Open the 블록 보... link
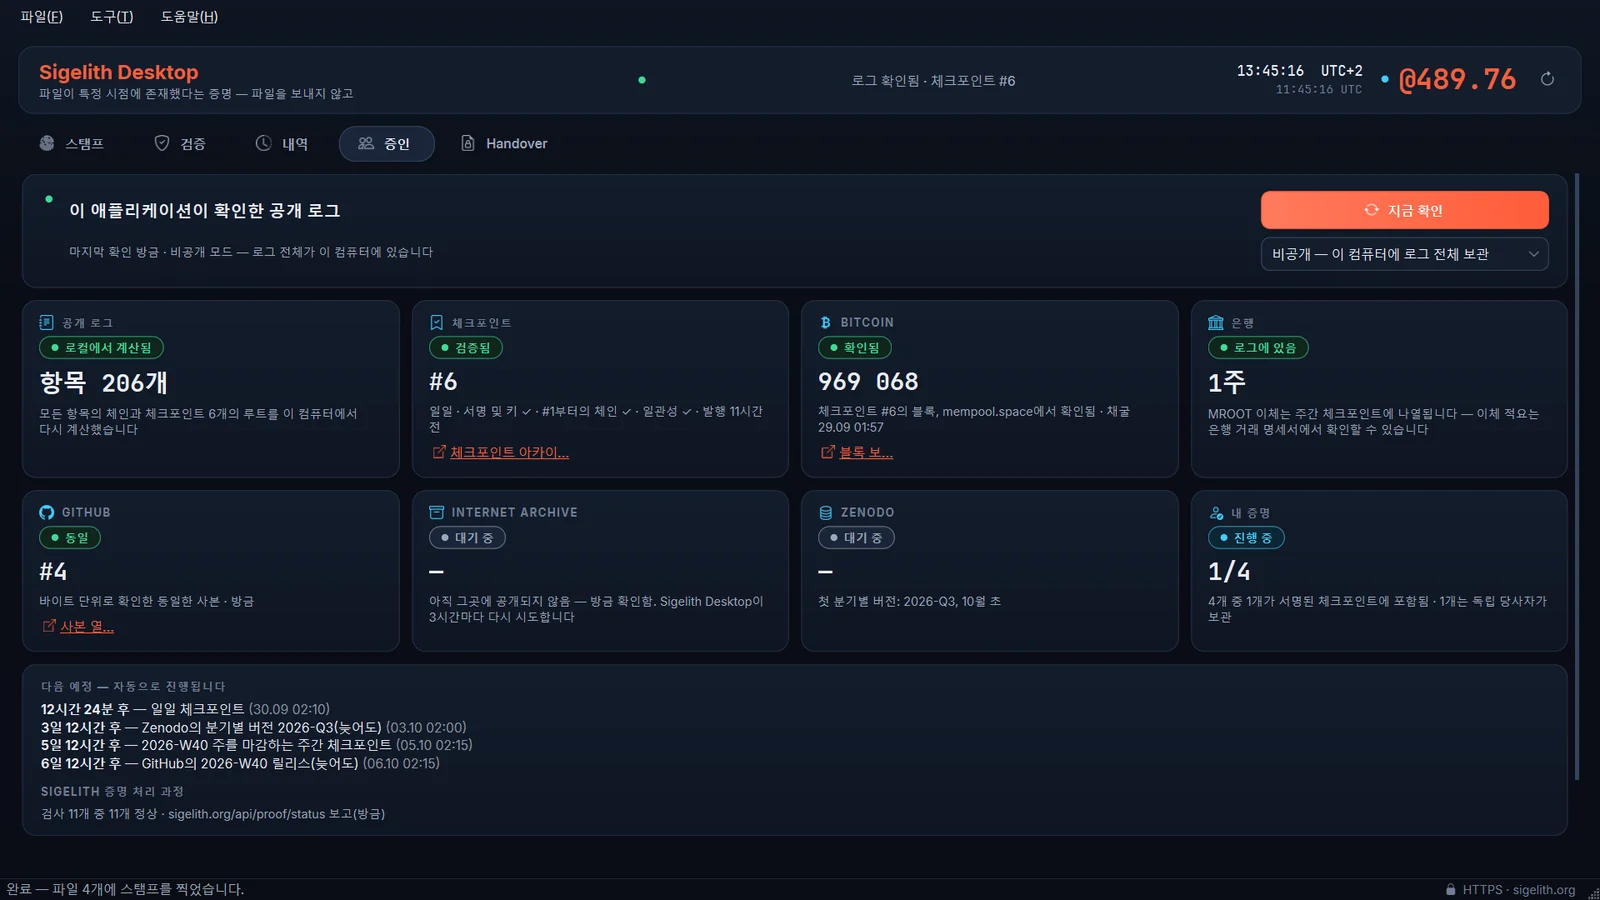The image size is (1600, 900). point(866,453)
